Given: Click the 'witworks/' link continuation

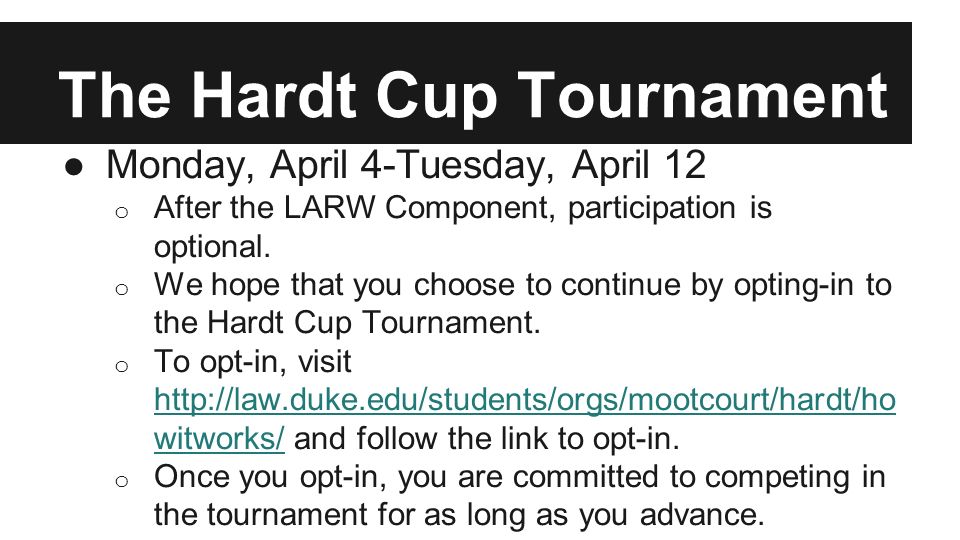Looking at the screenshot, I should [219, 438].
